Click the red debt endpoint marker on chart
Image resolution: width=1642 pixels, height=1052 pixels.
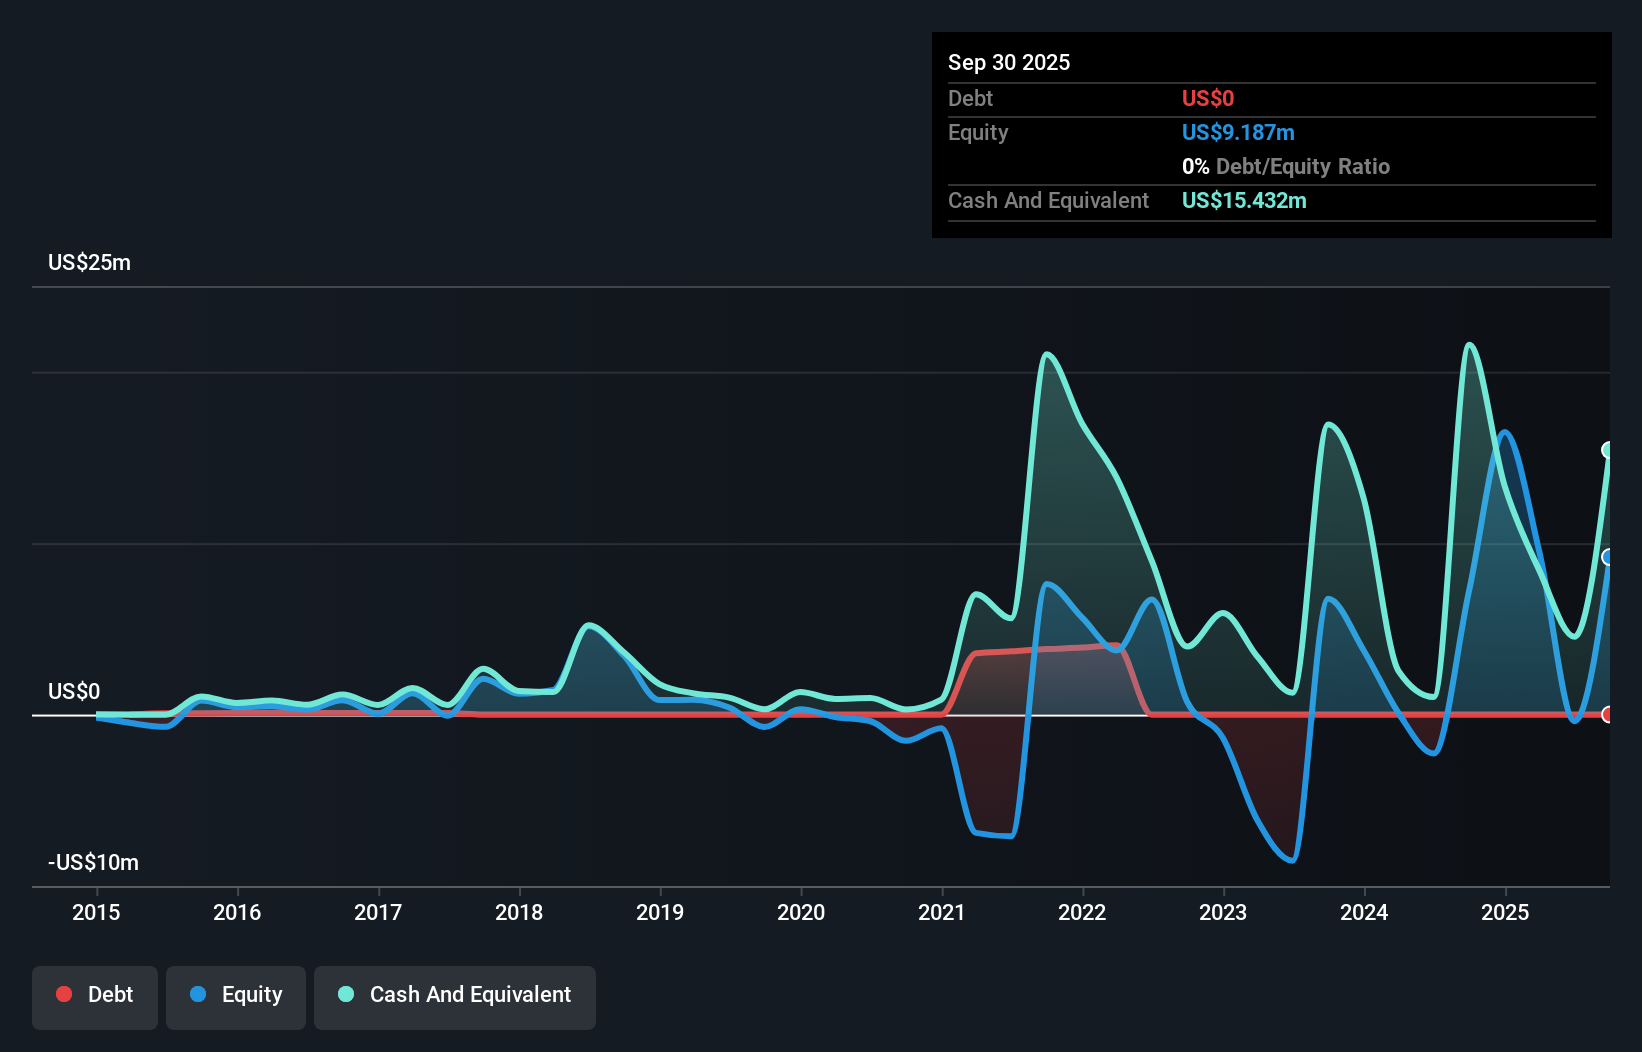coord(1608,715)
